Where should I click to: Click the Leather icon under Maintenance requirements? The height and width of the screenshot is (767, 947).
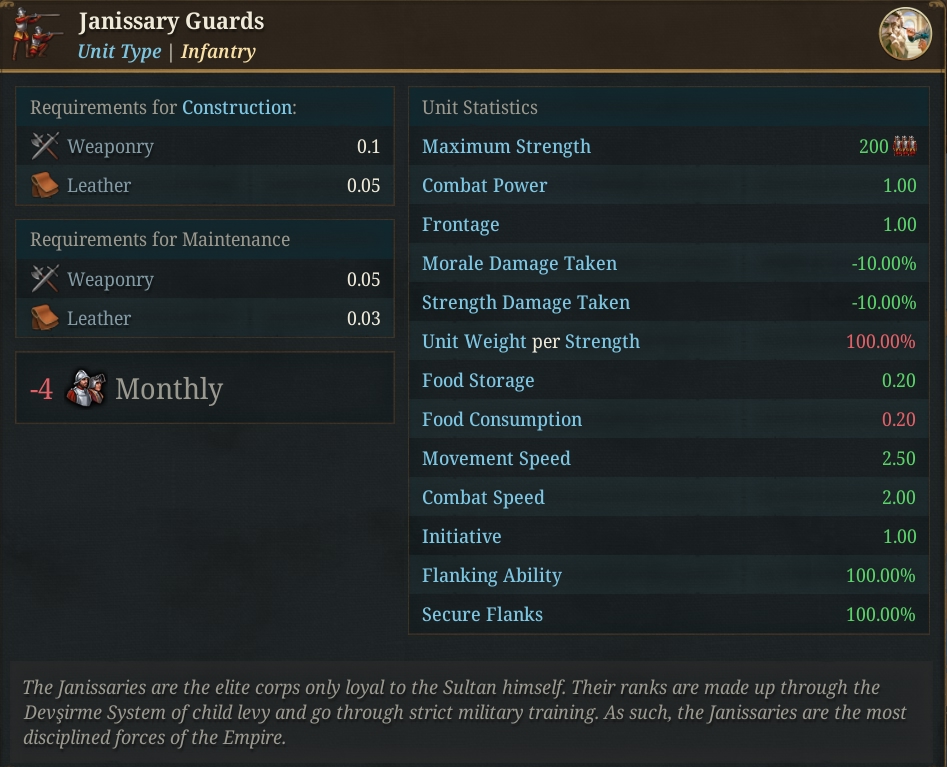coord(45,318)
